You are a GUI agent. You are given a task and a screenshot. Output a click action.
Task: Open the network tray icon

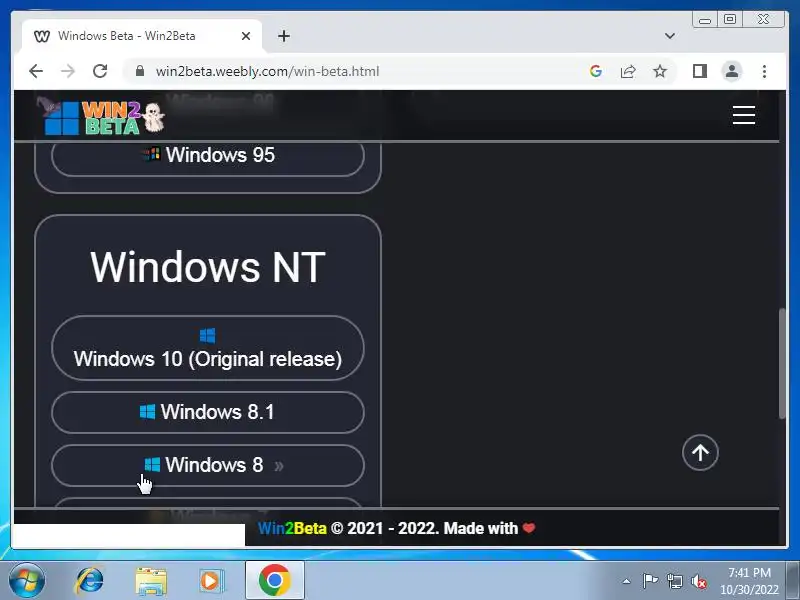(674, 581)
